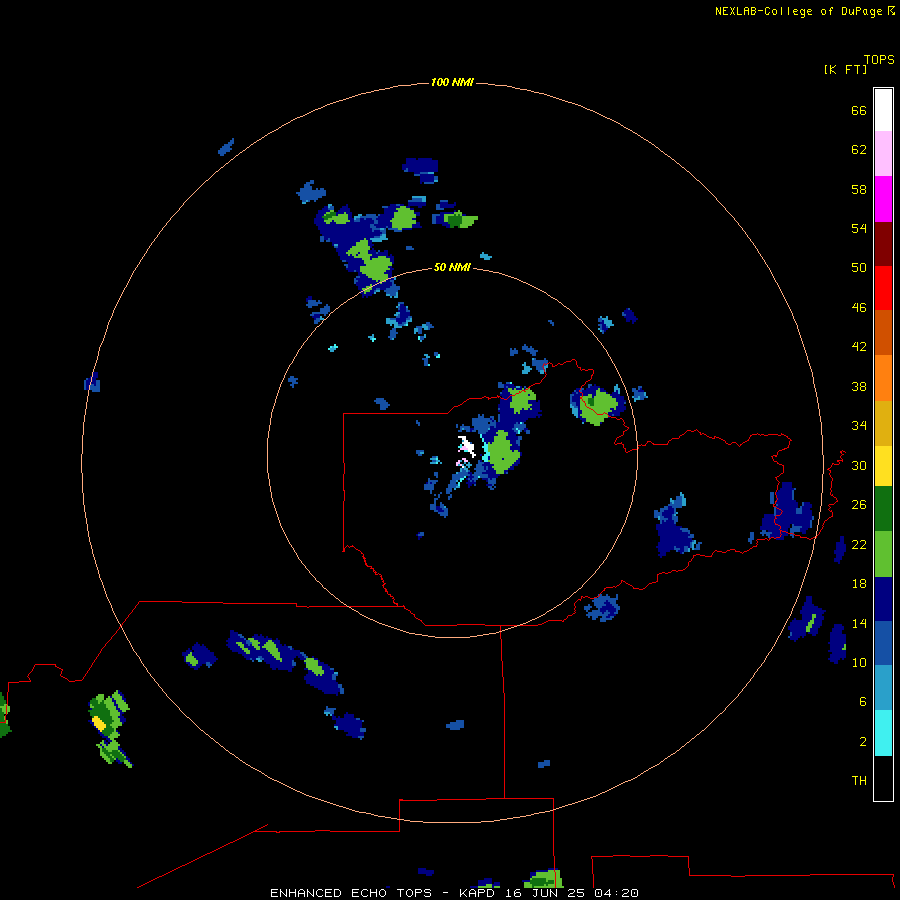Click the 66 legend value
Viewport: 900px width, 900px height.
click(859, 110)
